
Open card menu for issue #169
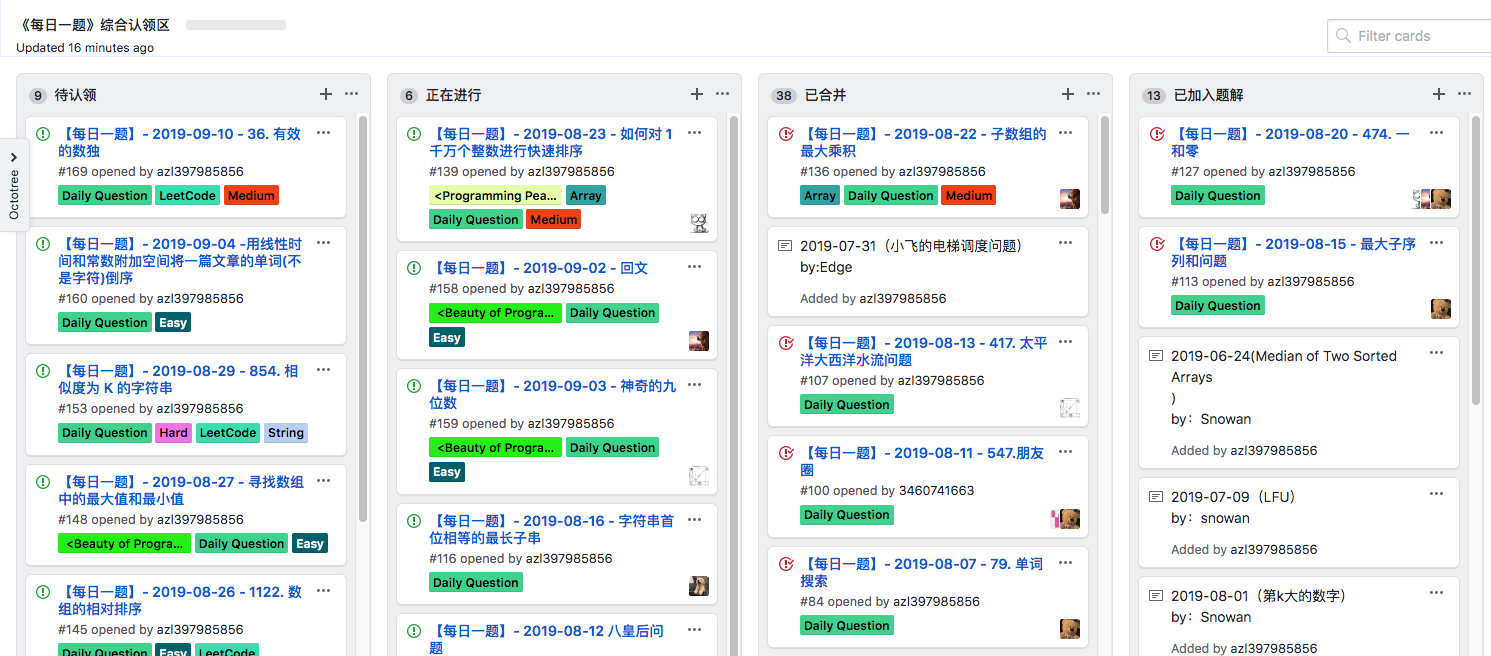[x=323, y=132]
